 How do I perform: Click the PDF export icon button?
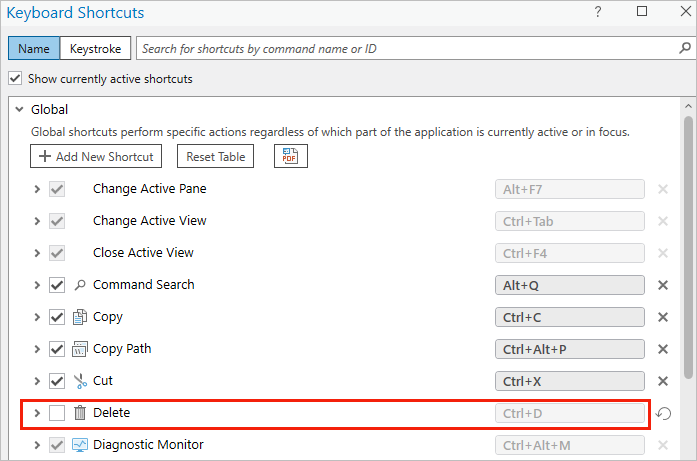pos(290,156)
